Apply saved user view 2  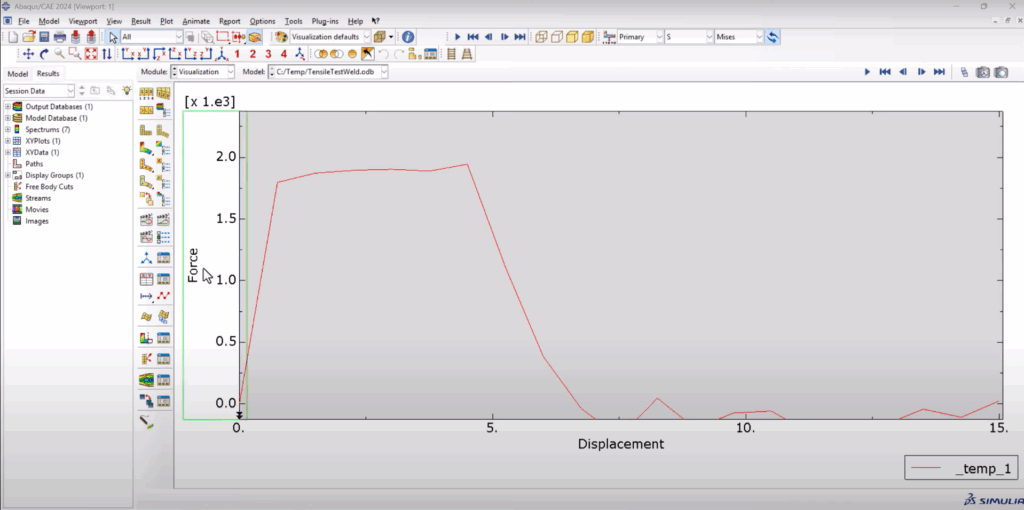[253, 54]
